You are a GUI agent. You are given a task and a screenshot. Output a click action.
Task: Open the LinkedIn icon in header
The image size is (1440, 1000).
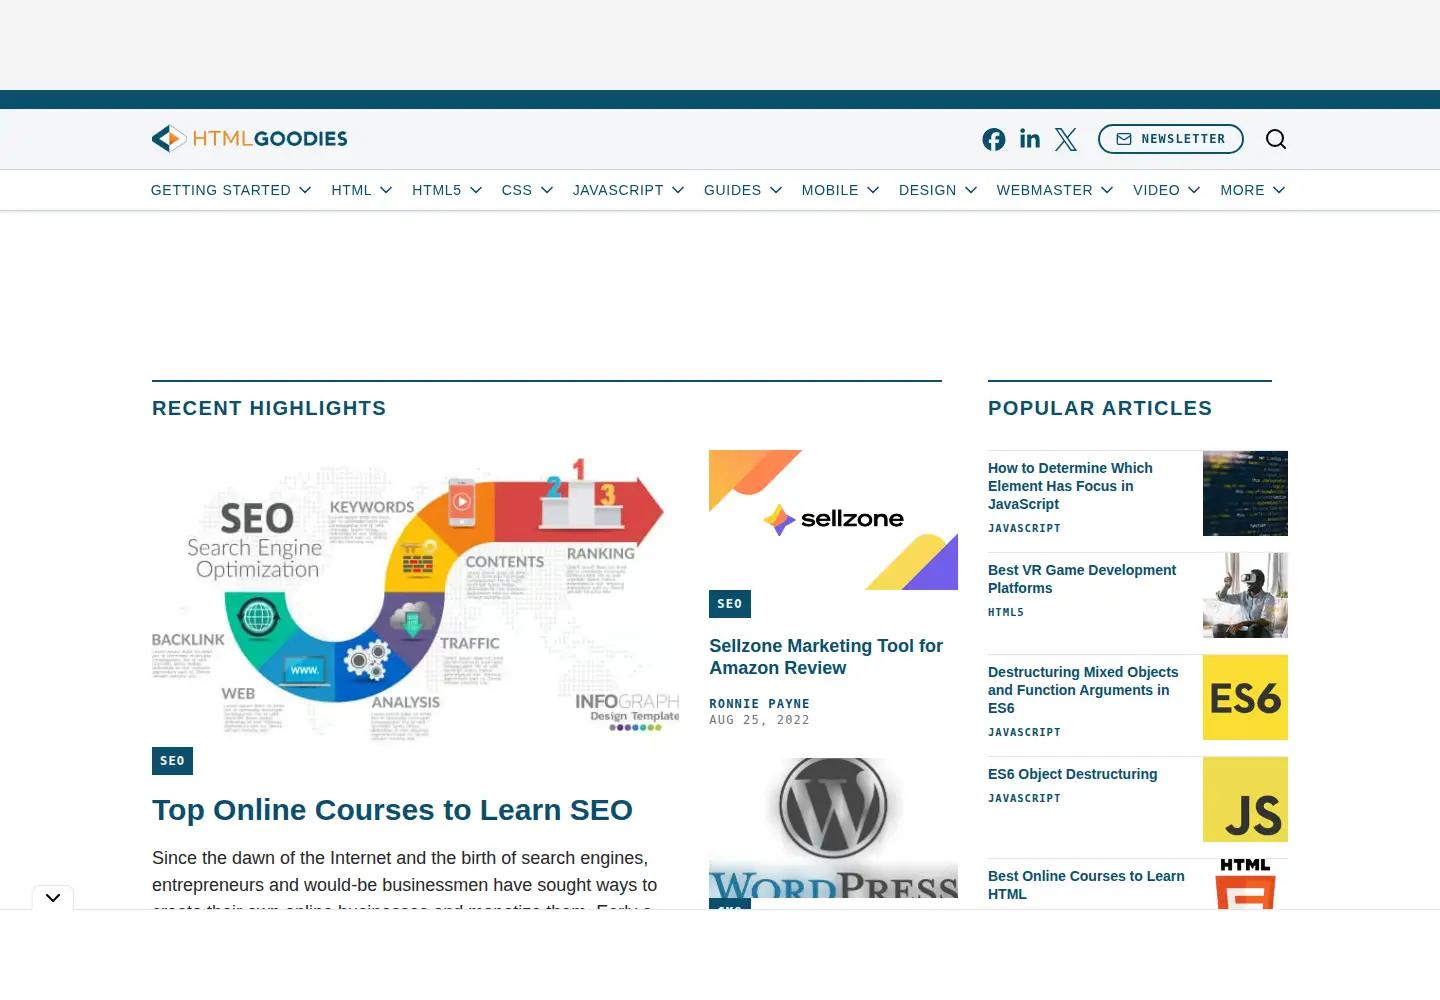(1030, 139)
